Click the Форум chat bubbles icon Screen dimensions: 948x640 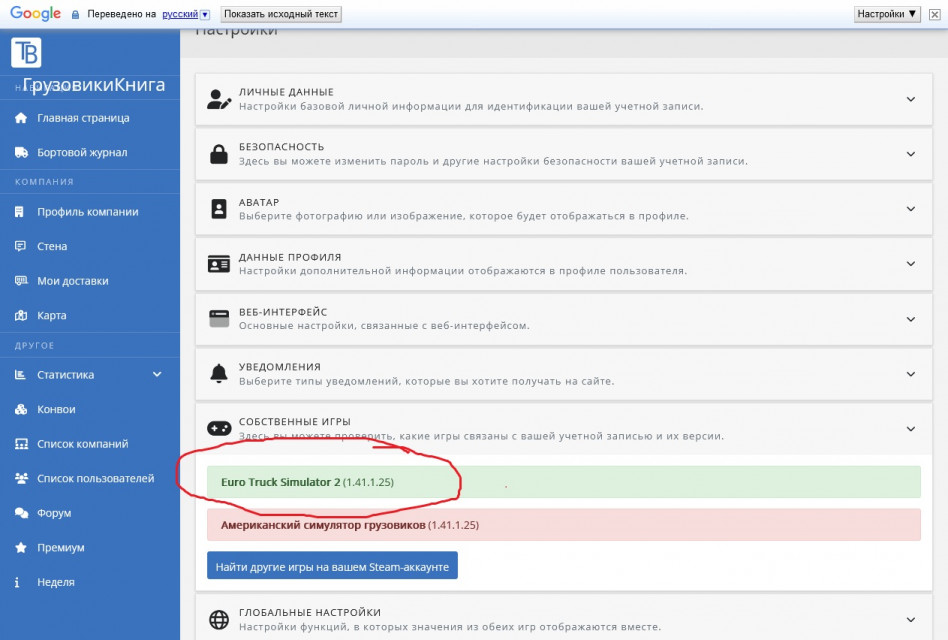coord(20,514)
